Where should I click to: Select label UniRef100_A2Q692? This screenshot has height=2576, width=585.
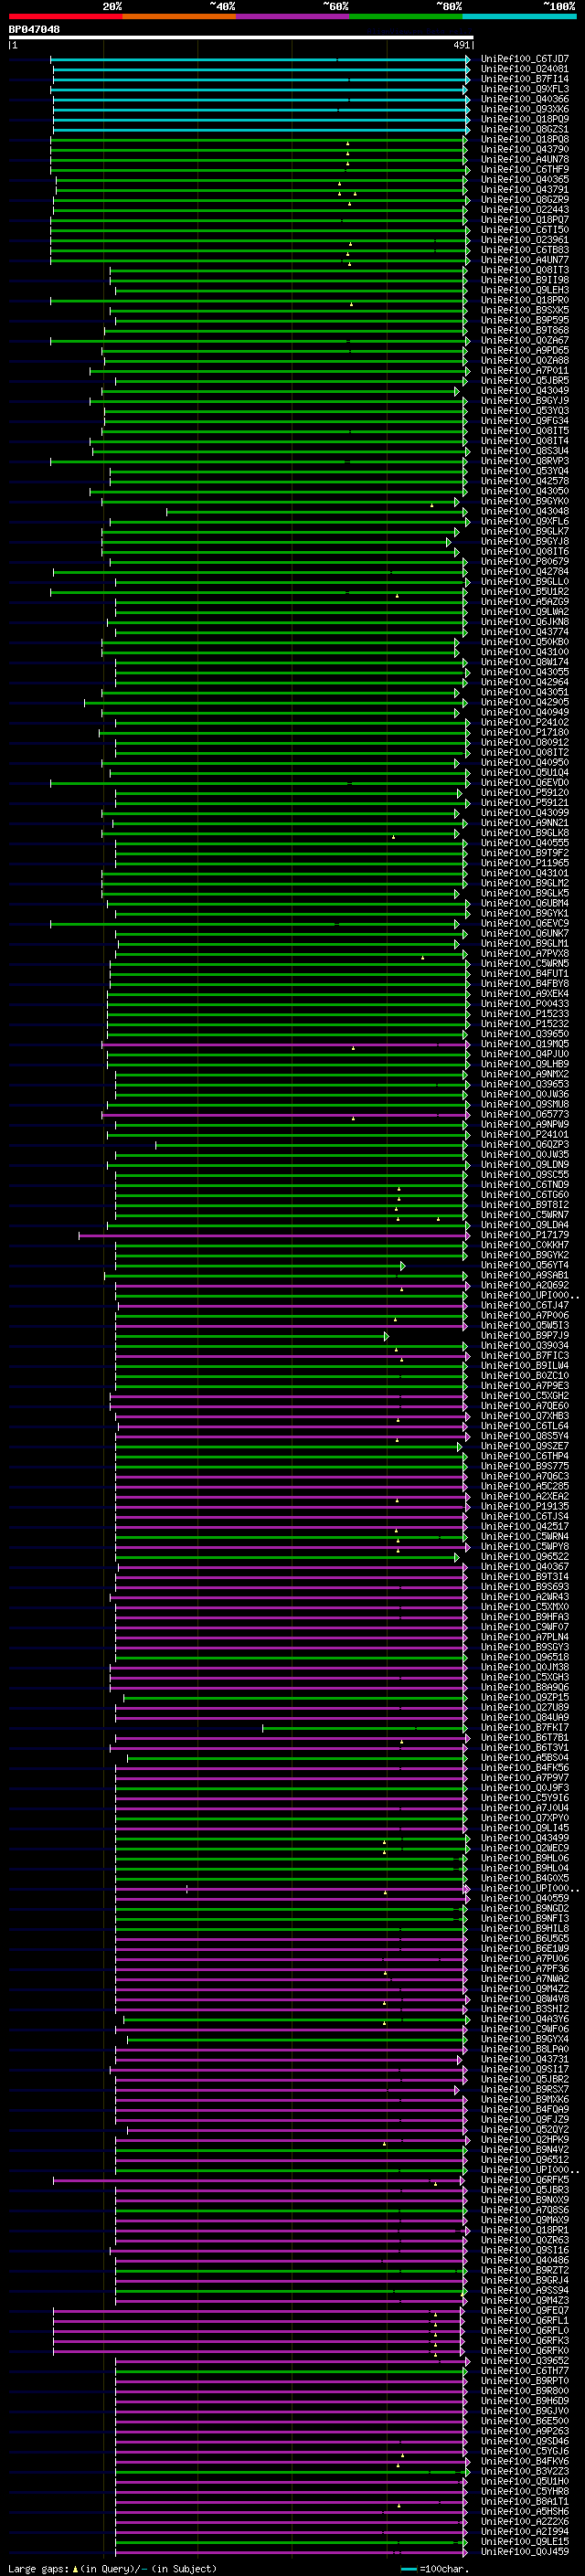[524, 1285]
